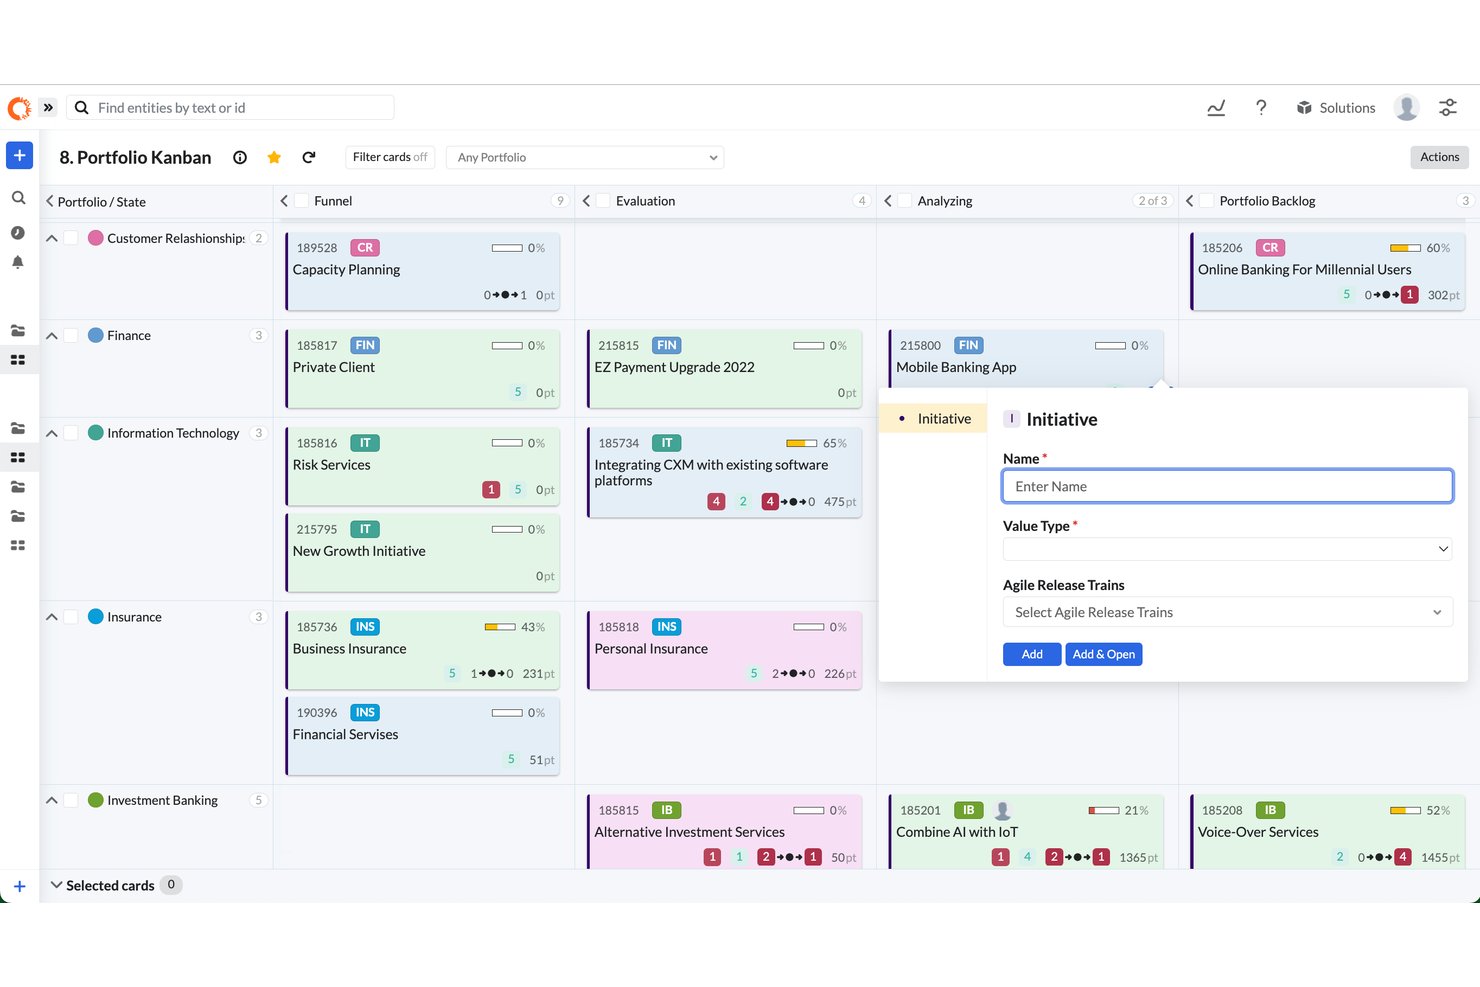Open the Actions menu button
The height and width of the screenshot is (987, 1480).
click(x=1439, y=157)
